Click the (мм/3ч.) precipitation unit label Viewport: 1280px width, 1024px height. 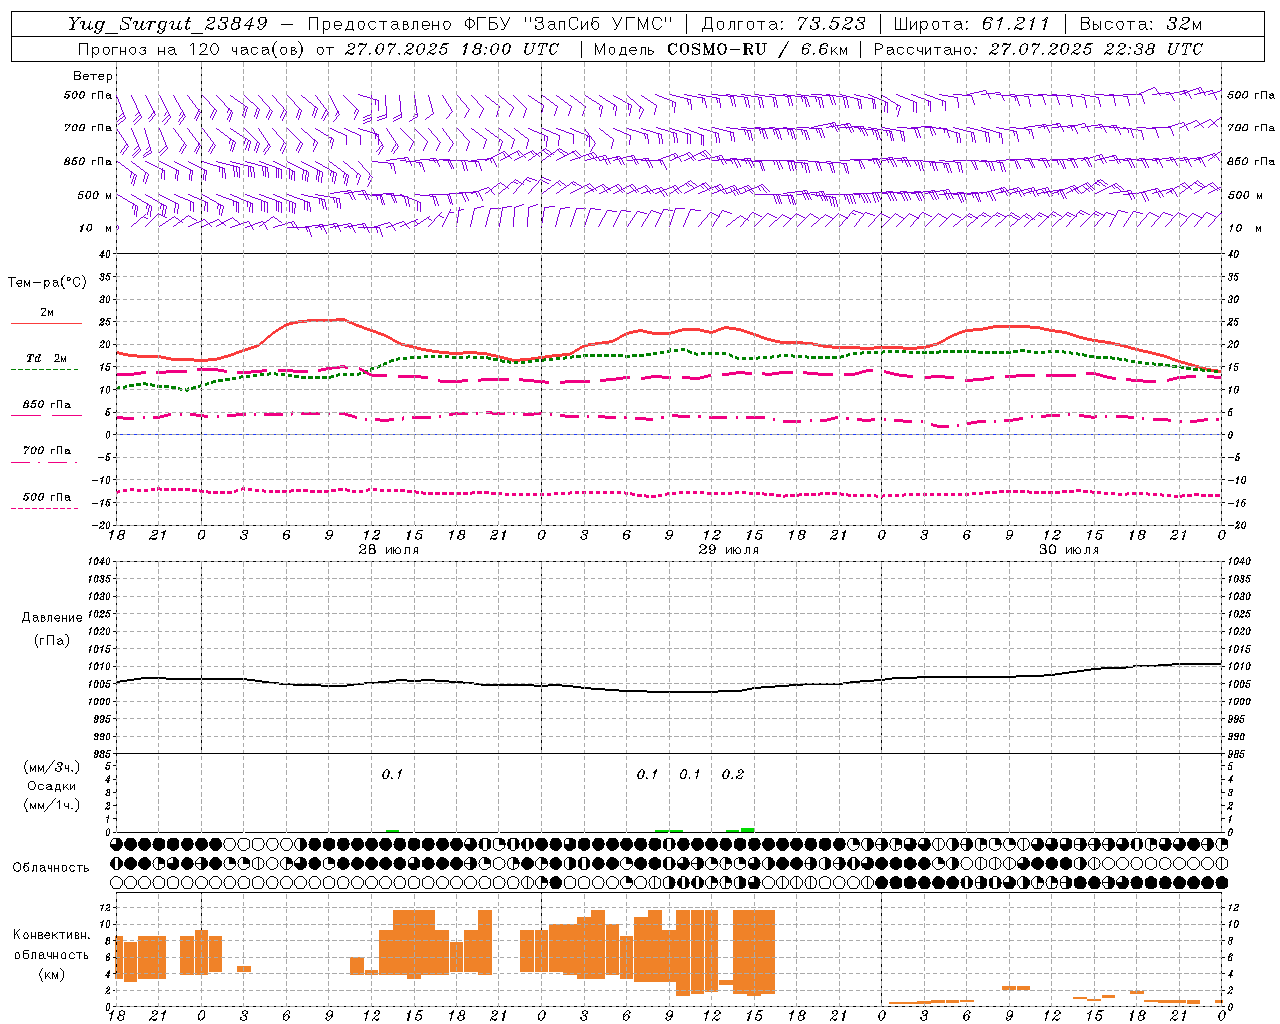pyautogui.click(x=51, y=767)
